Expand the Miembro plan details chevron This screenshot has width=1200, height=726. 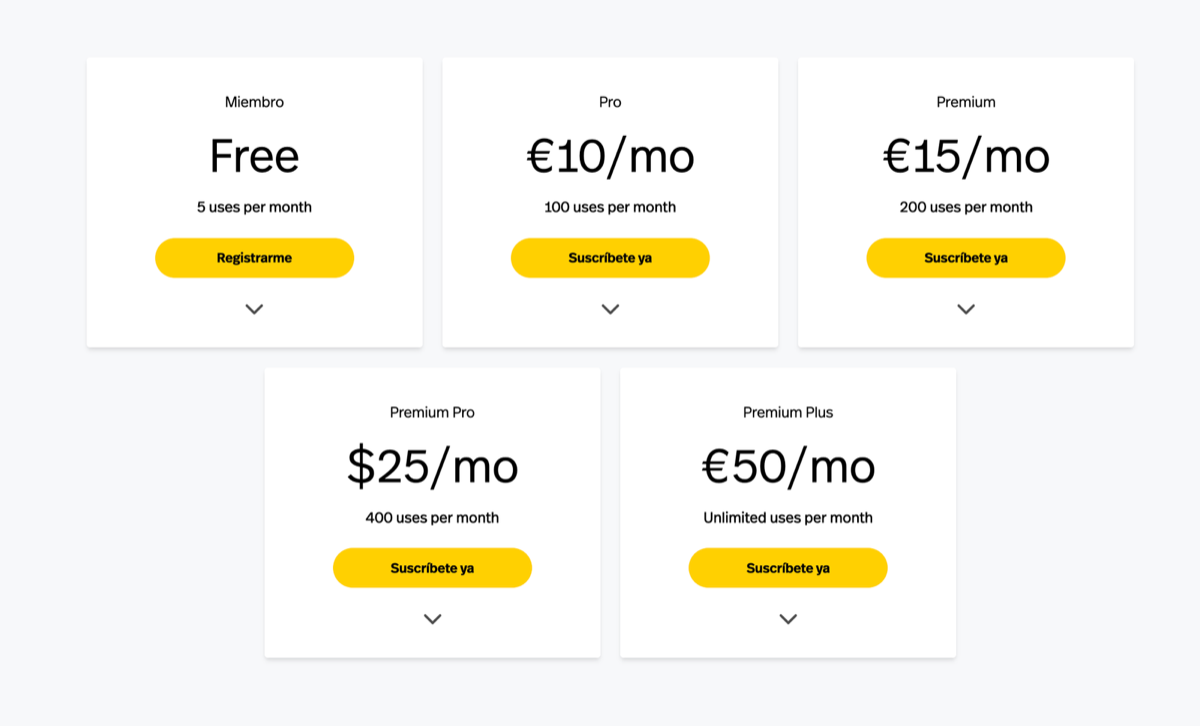[254, 309]
